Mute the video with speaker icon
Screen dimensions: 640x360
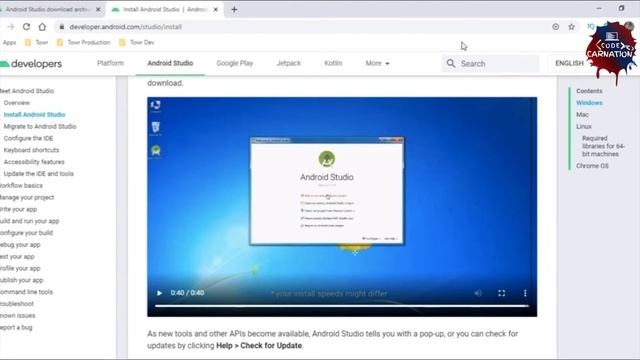[478, 293]
